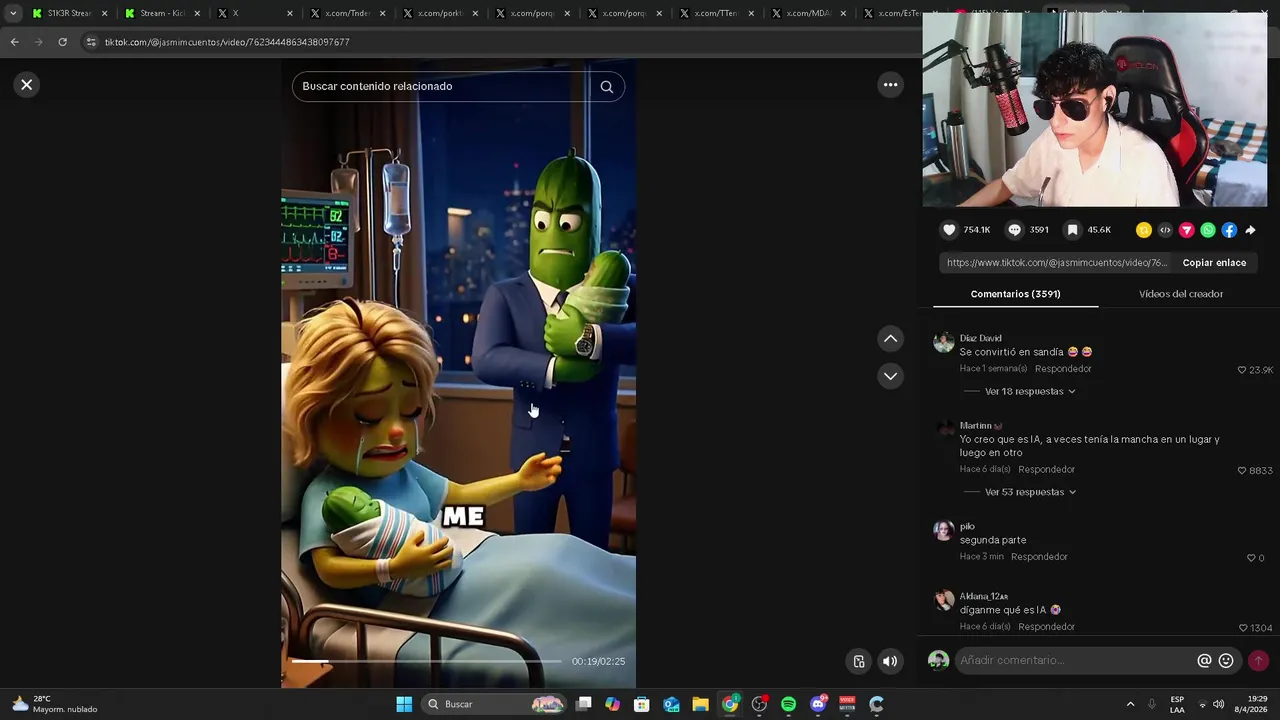The image size is (1280, 720).
Task: Toggle the icon left of the volume button
Action: click(x=858, y=661)
